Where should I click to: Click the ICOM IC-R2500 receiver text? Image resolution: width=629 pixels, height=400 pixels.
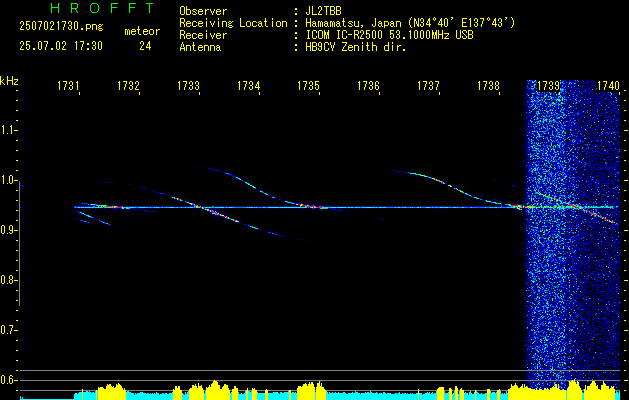pyautogui.click(x=389, y=35)
